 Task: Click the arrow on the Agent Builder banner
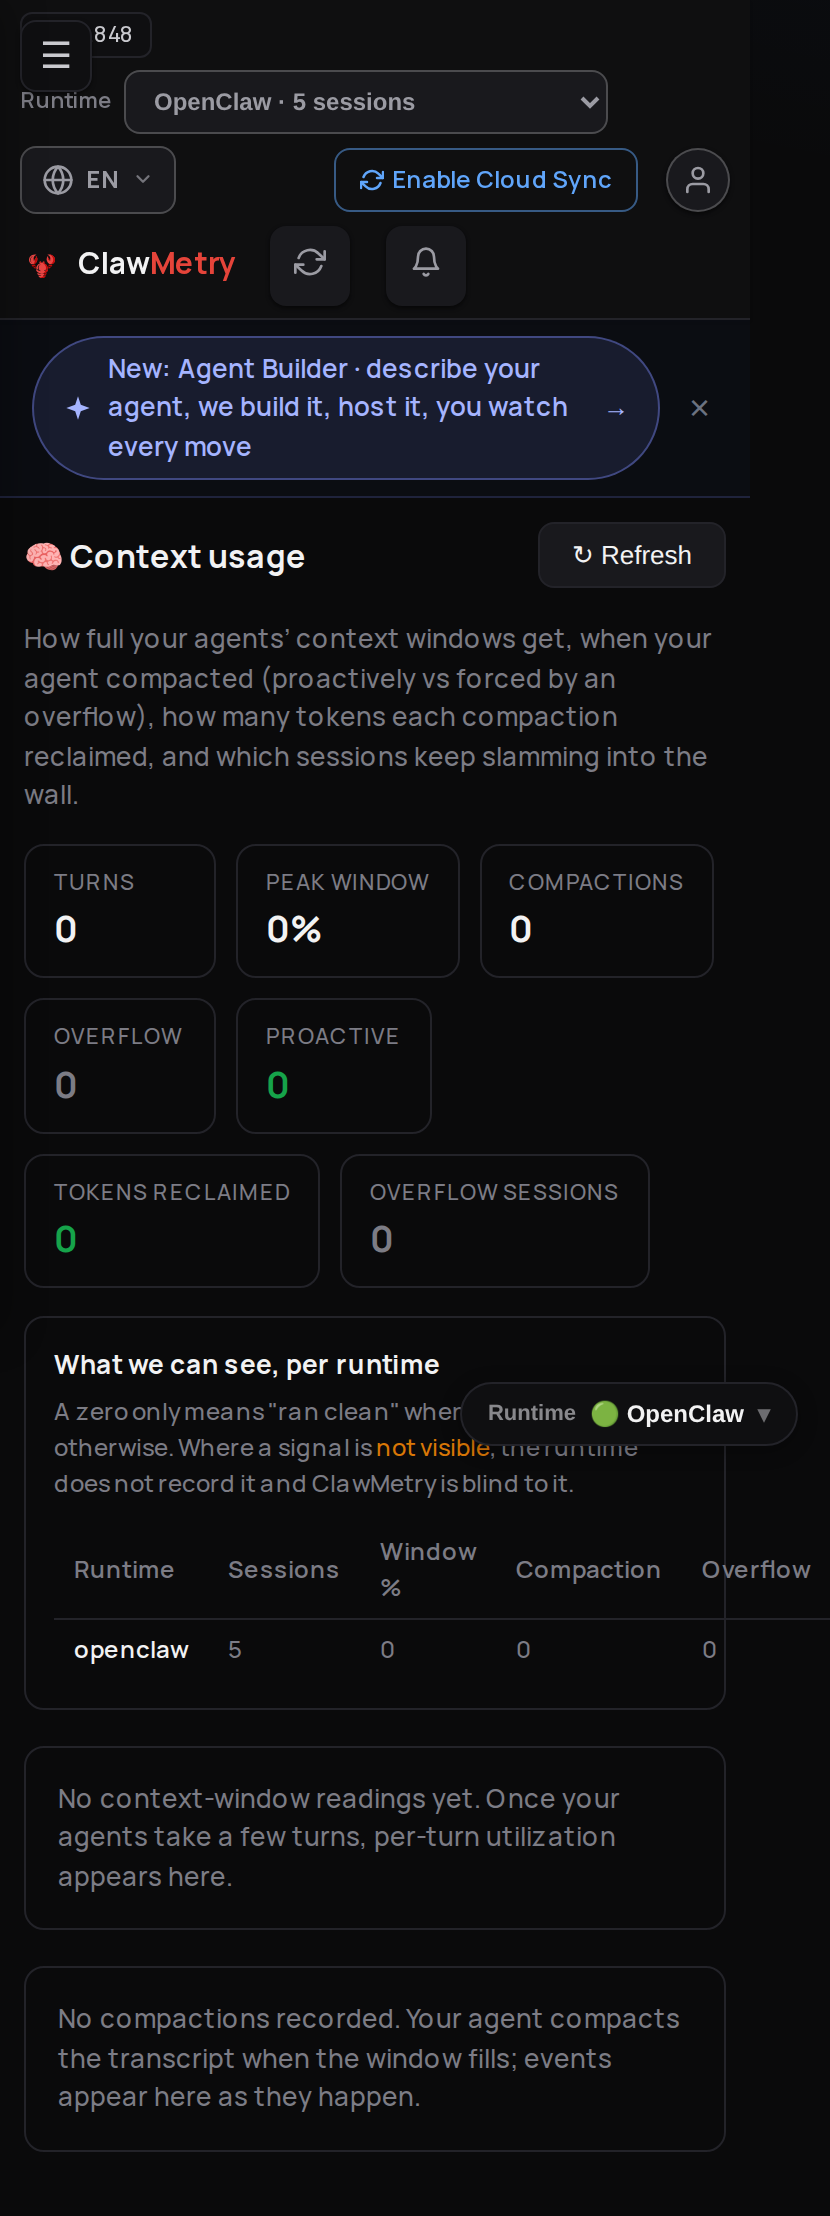pos(616,410)
